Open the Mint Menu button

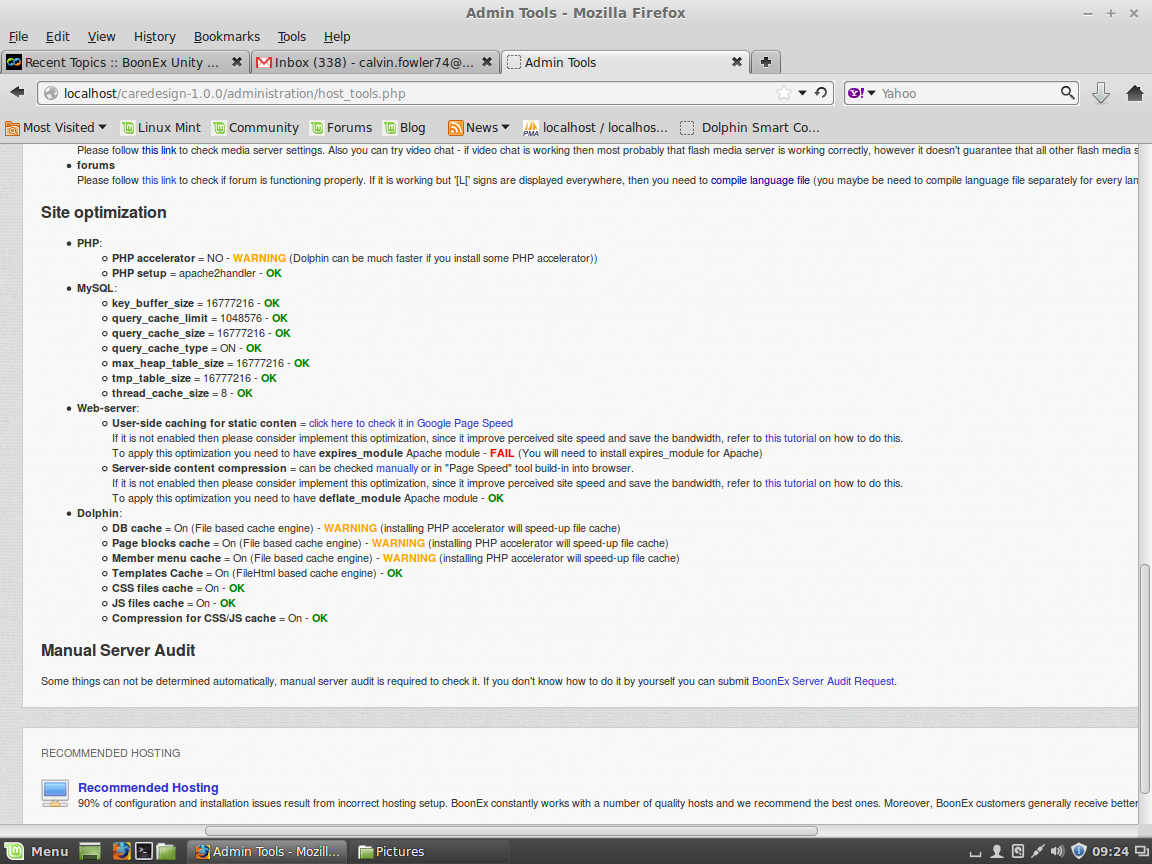pyautogui.click(x=37, y=851)
